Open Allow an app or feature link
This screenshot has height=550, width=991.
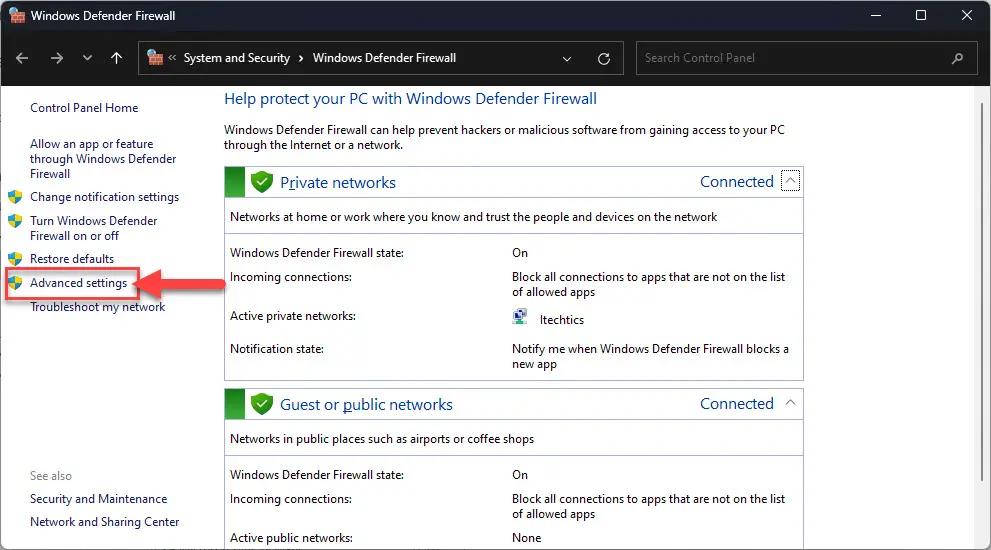[103, 159]
